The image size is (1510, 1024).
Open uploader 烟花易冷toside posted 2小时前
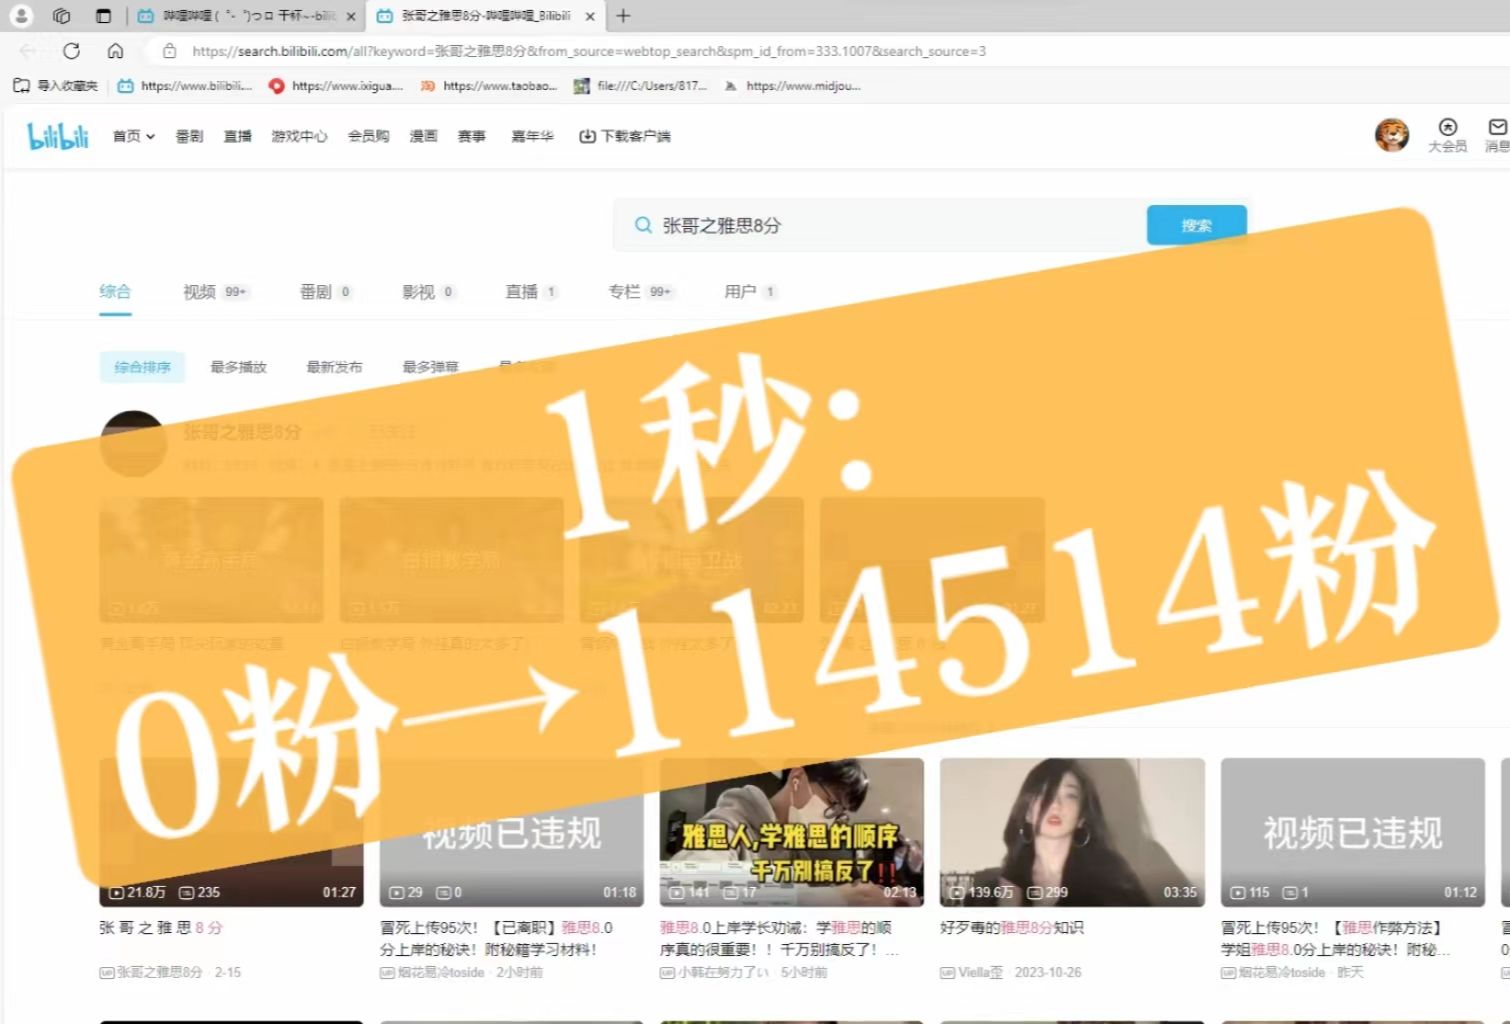click(432, 972)
